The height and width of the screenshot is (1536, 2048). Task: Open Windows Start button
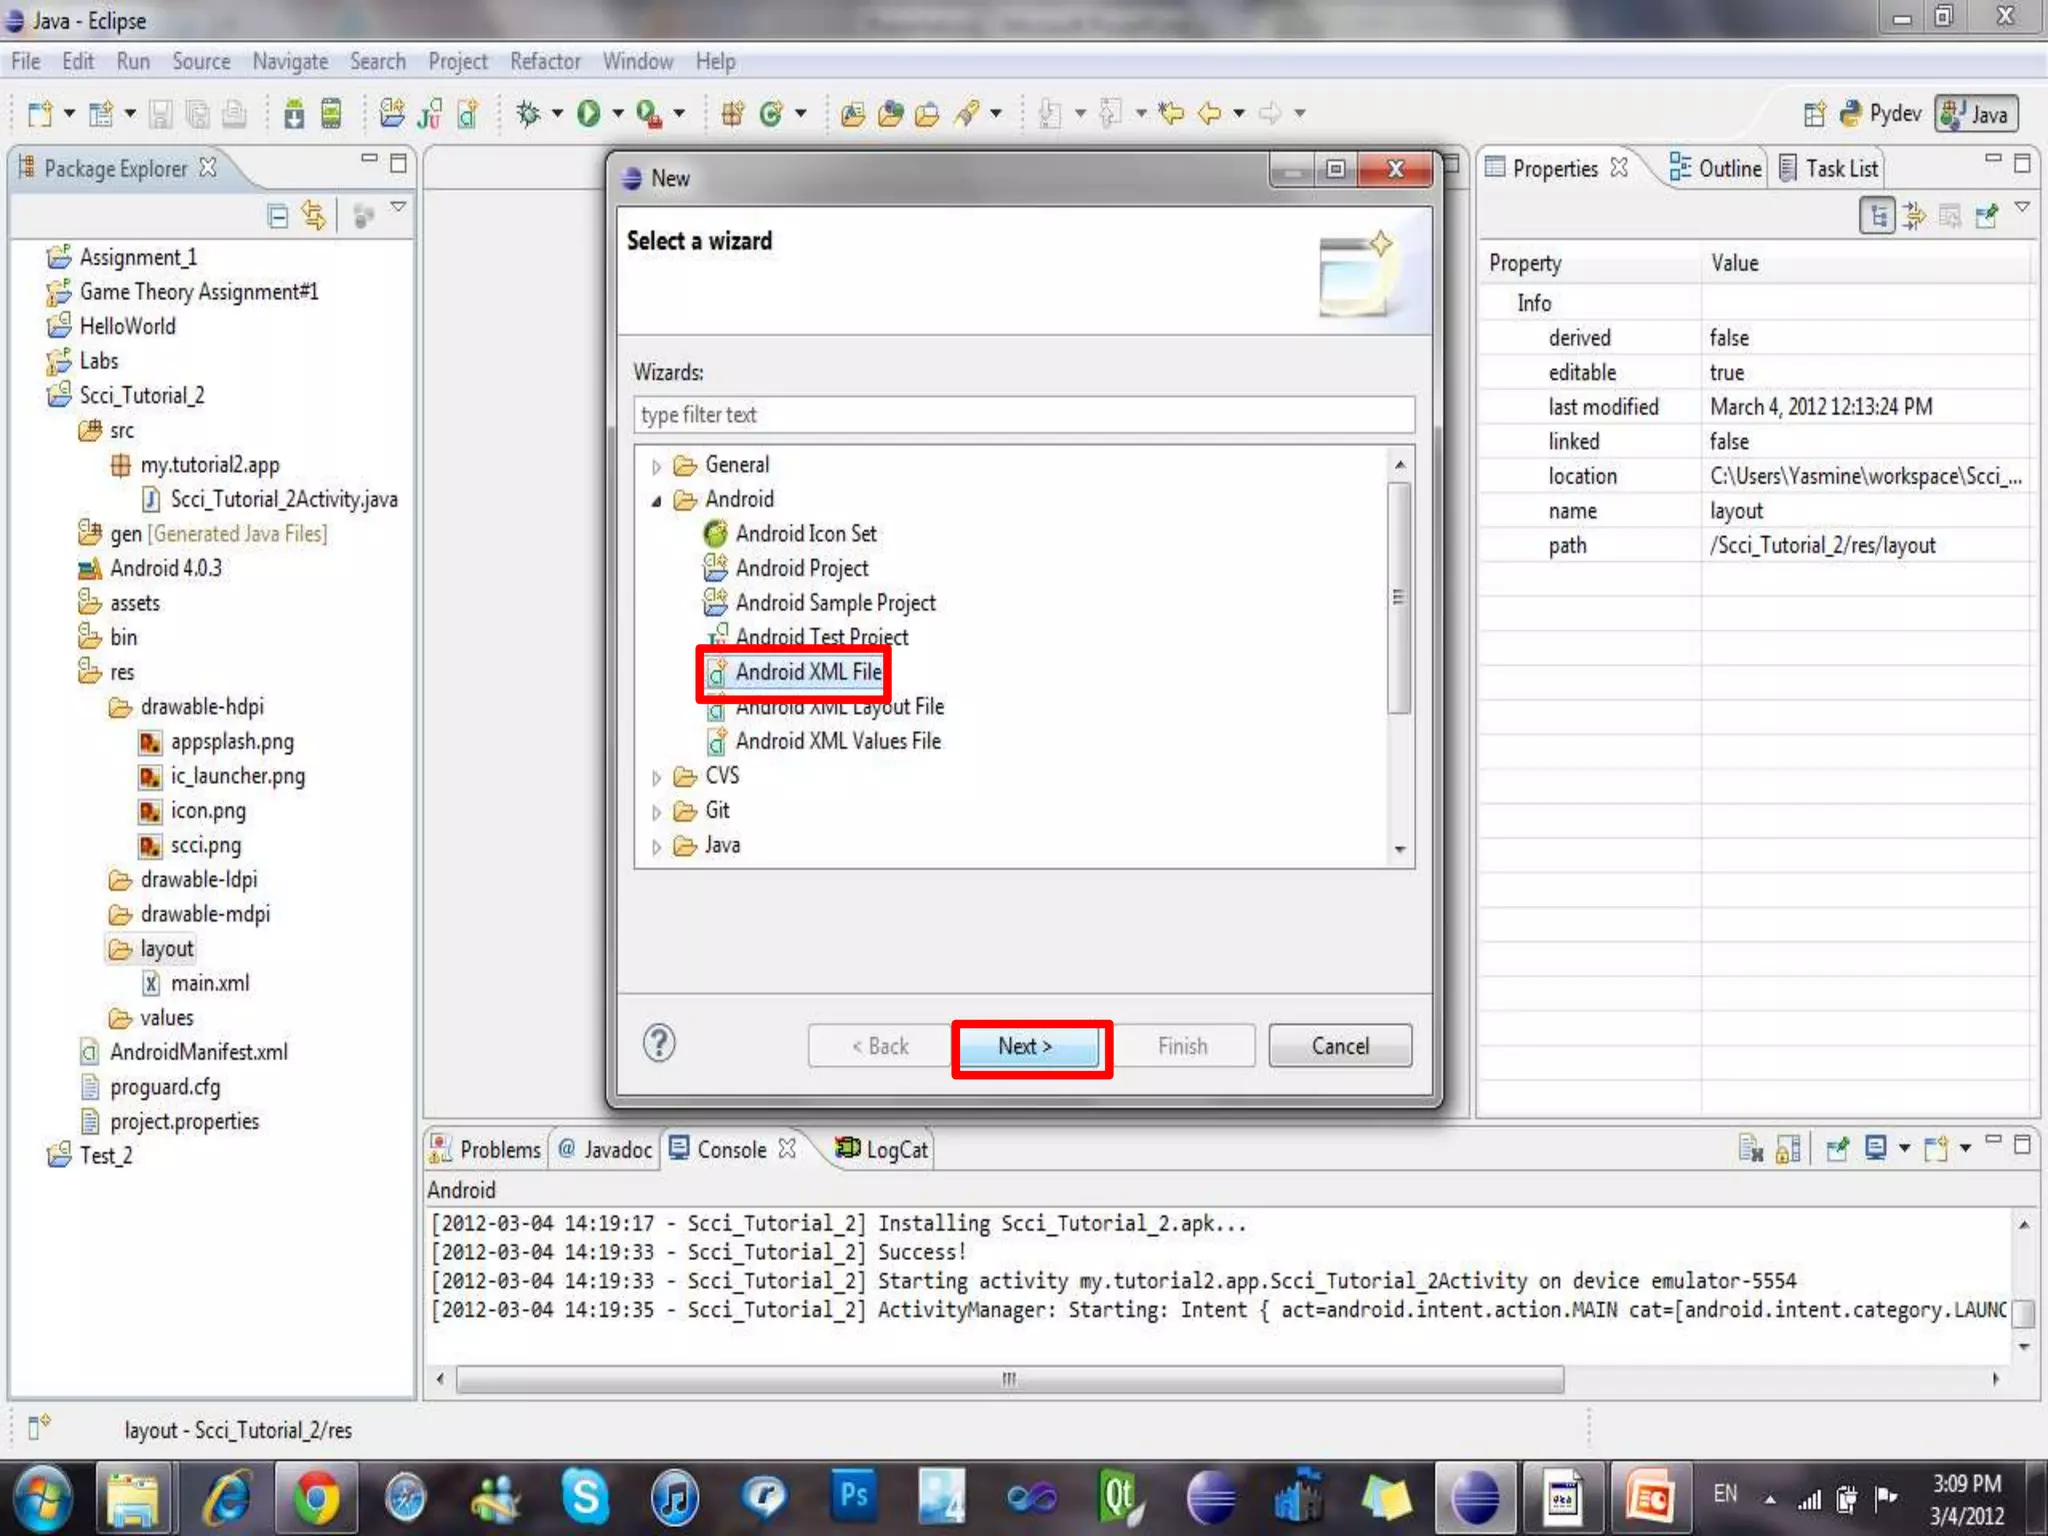tap(41, 1499)
